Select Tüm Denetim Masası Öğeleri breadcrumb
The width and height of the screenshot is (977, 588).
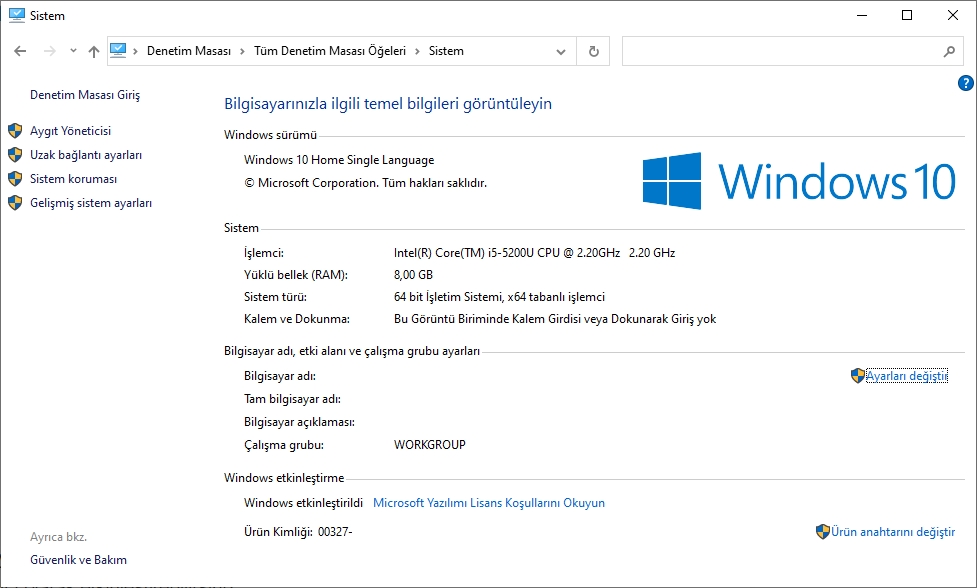tap(330, 51)
